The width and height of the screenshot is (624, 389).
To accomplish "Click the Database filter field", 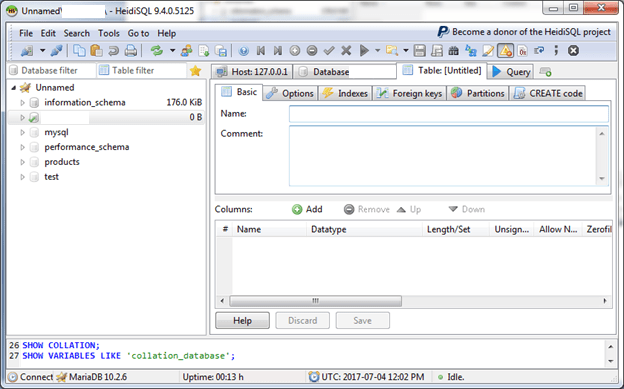I will (52, 70).
